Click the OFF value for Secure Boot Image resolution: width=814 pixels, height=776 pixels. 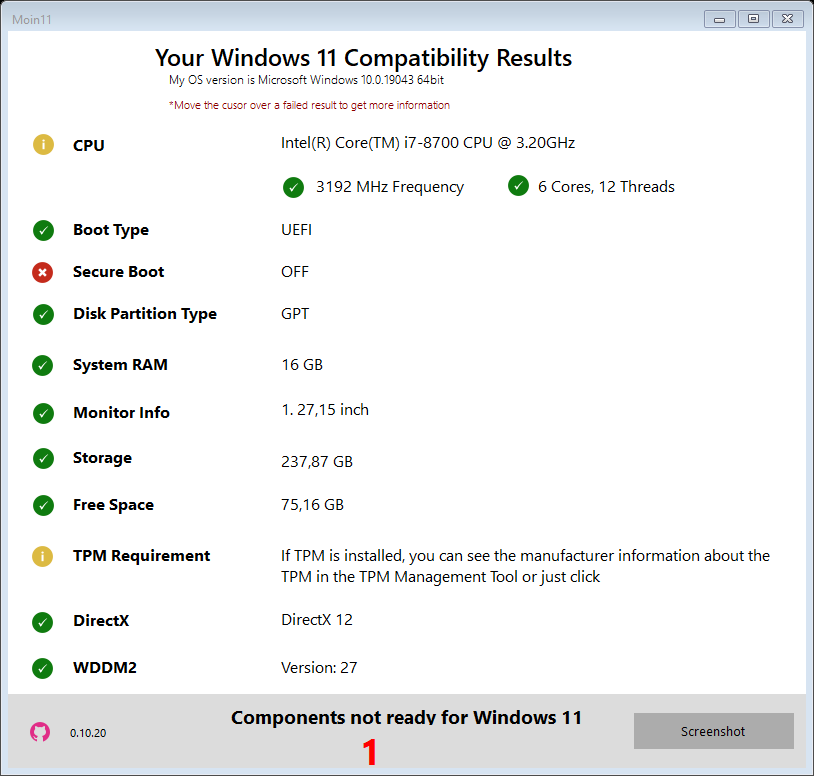click(295, 272)
